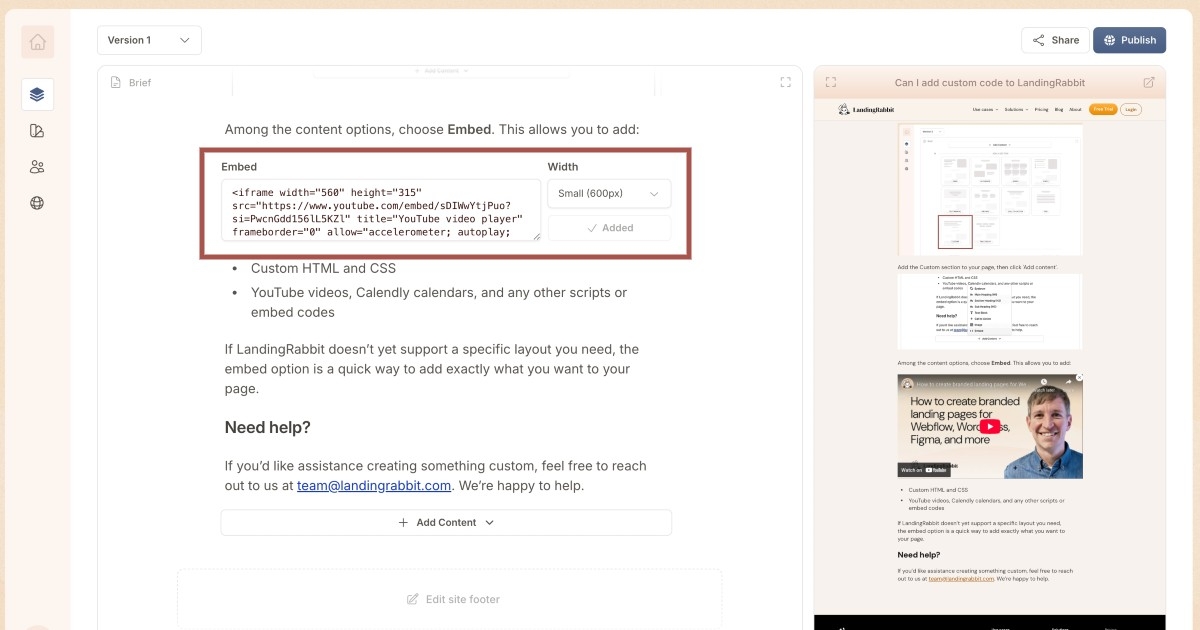Viewport: 1200px width, 630px height.
Task: Click the Publish button
Action: 1129,40
